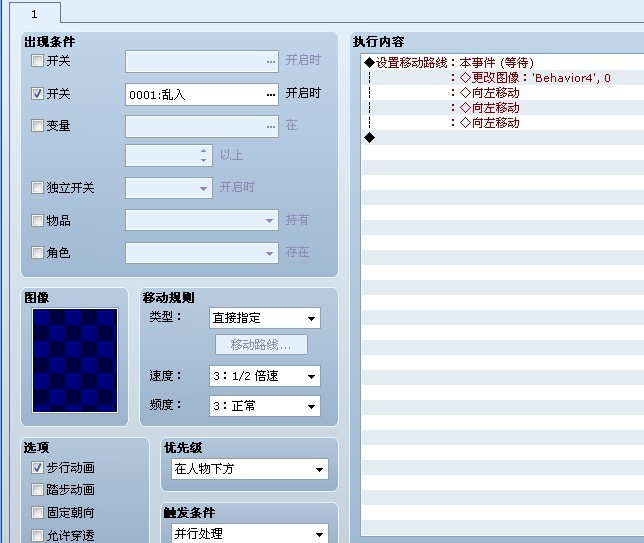The width and height of the screenshot is (644, 543).
Task: Enable the 独立开关 condition checkbox
Action: click(x=37, y=188)
